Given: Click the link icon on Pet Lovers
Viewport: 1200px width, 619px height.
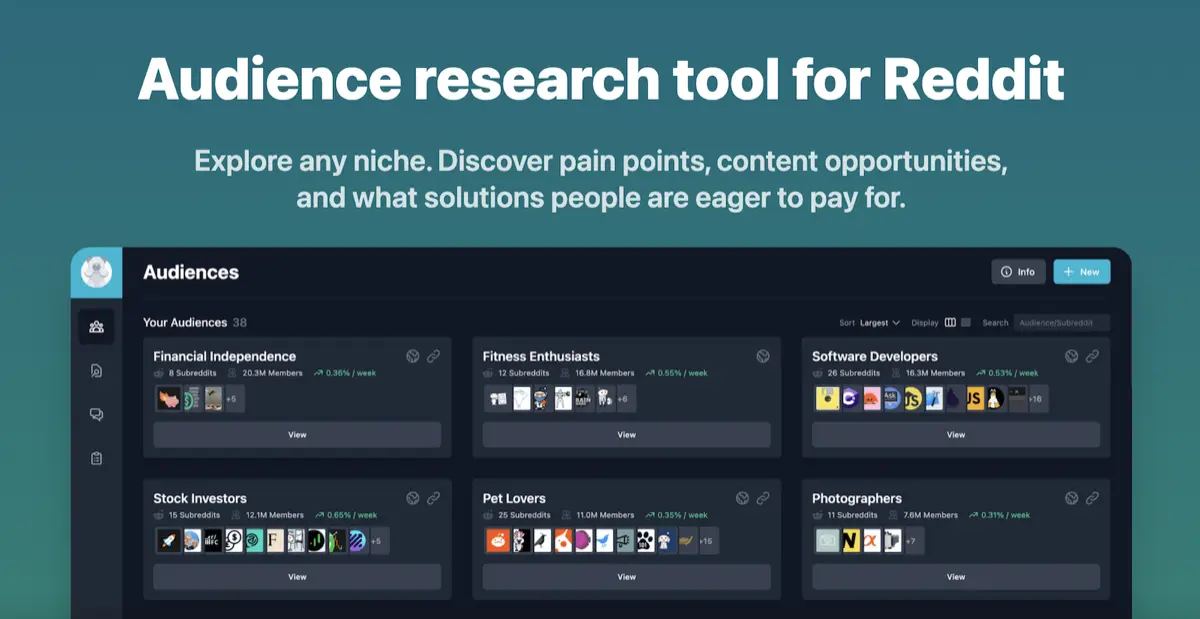Looking at the screenshot, I should tap(762, 498).
